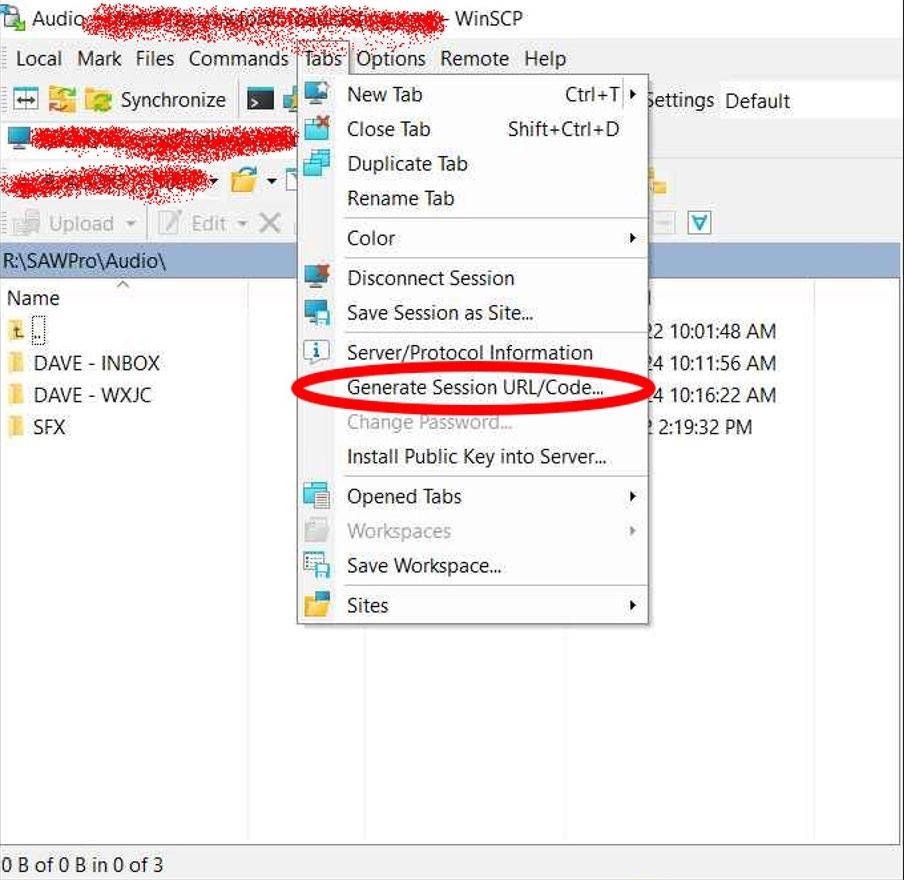Click the session tab monitor icon

tap(18, 138)
